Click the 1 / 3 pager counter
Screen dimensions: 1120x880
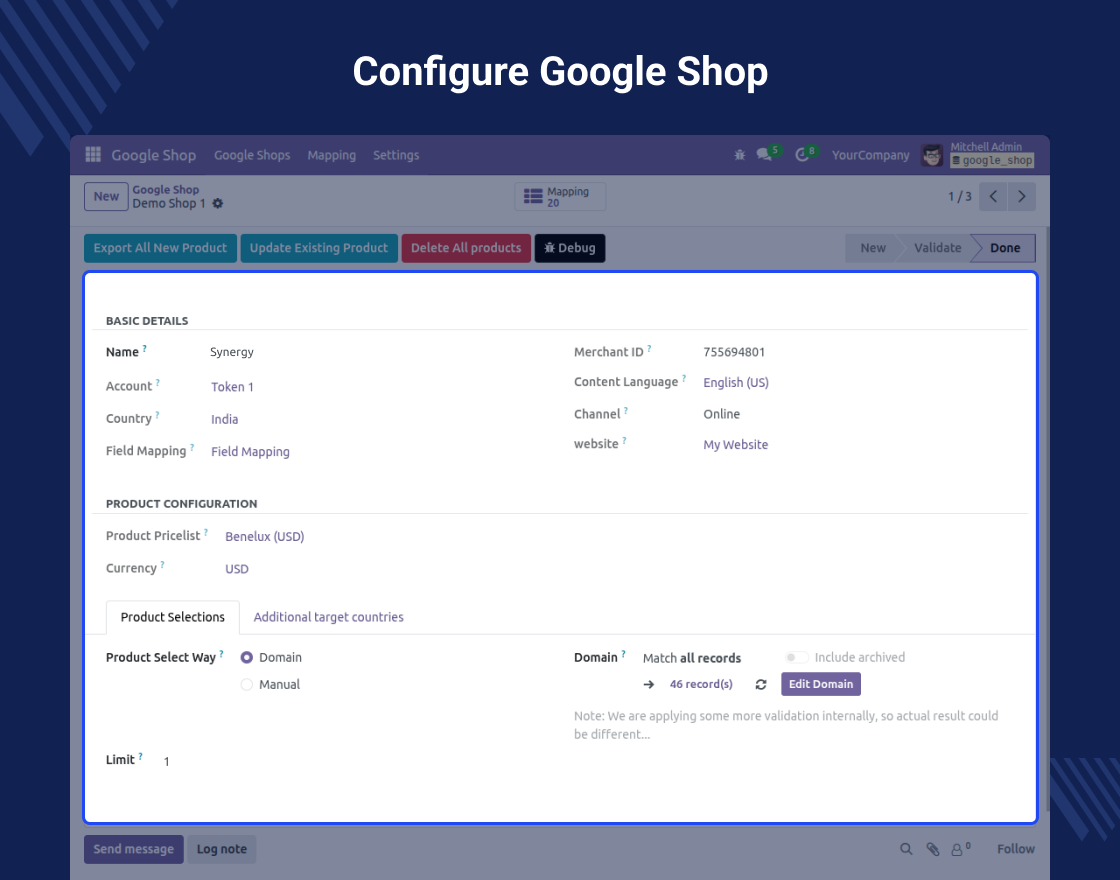[959, 196]
